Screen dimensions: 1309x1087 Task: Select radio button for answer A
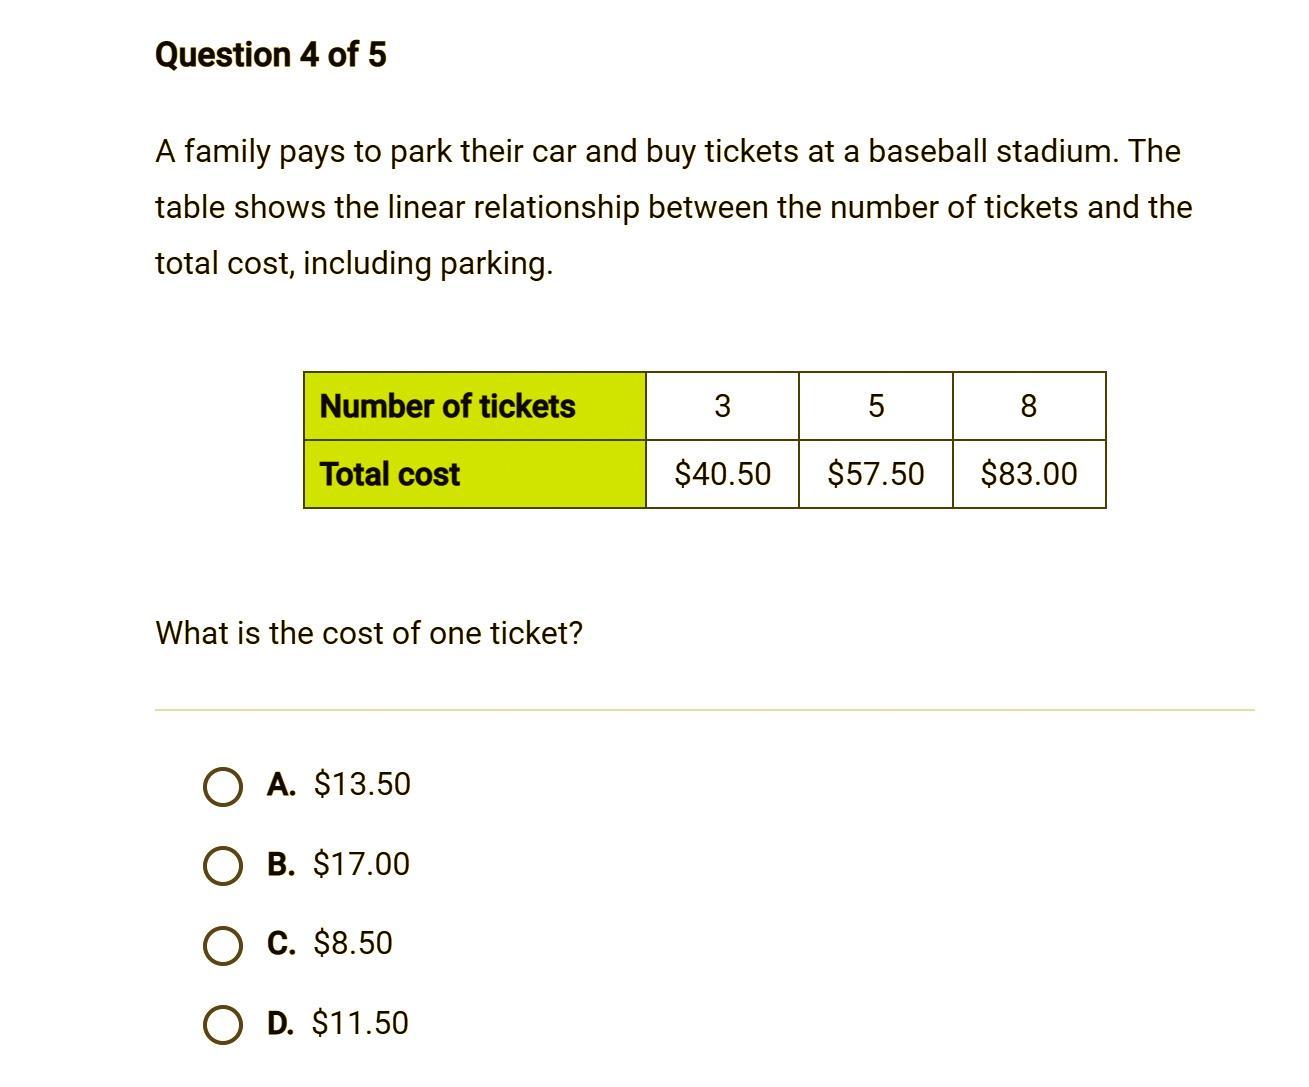(x=222, y=787)
